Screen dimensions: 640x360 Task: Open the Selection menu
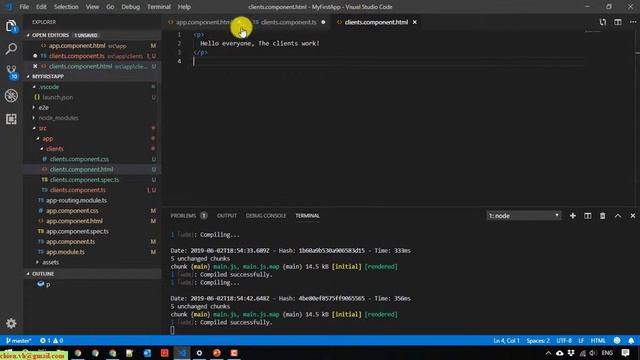66,7
